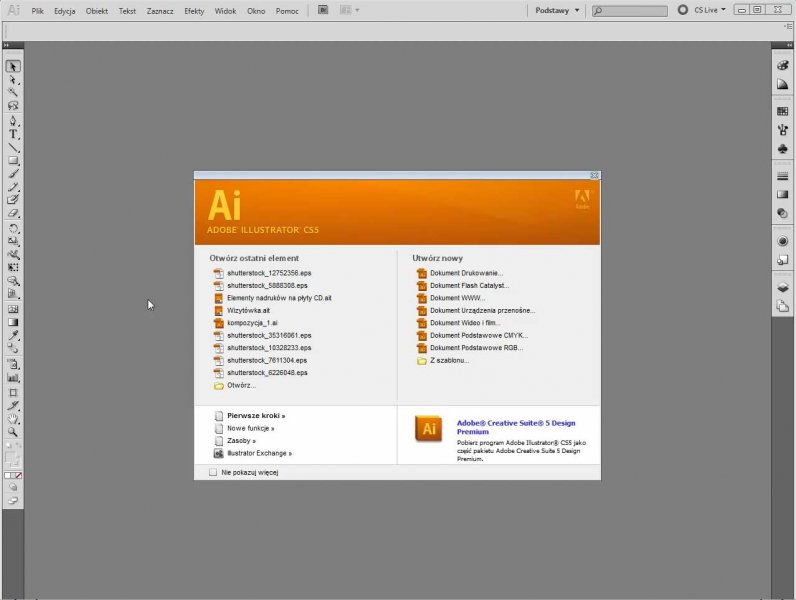Open the Layers panel icon
The image size is (796, 600).
tap(783, 288)
